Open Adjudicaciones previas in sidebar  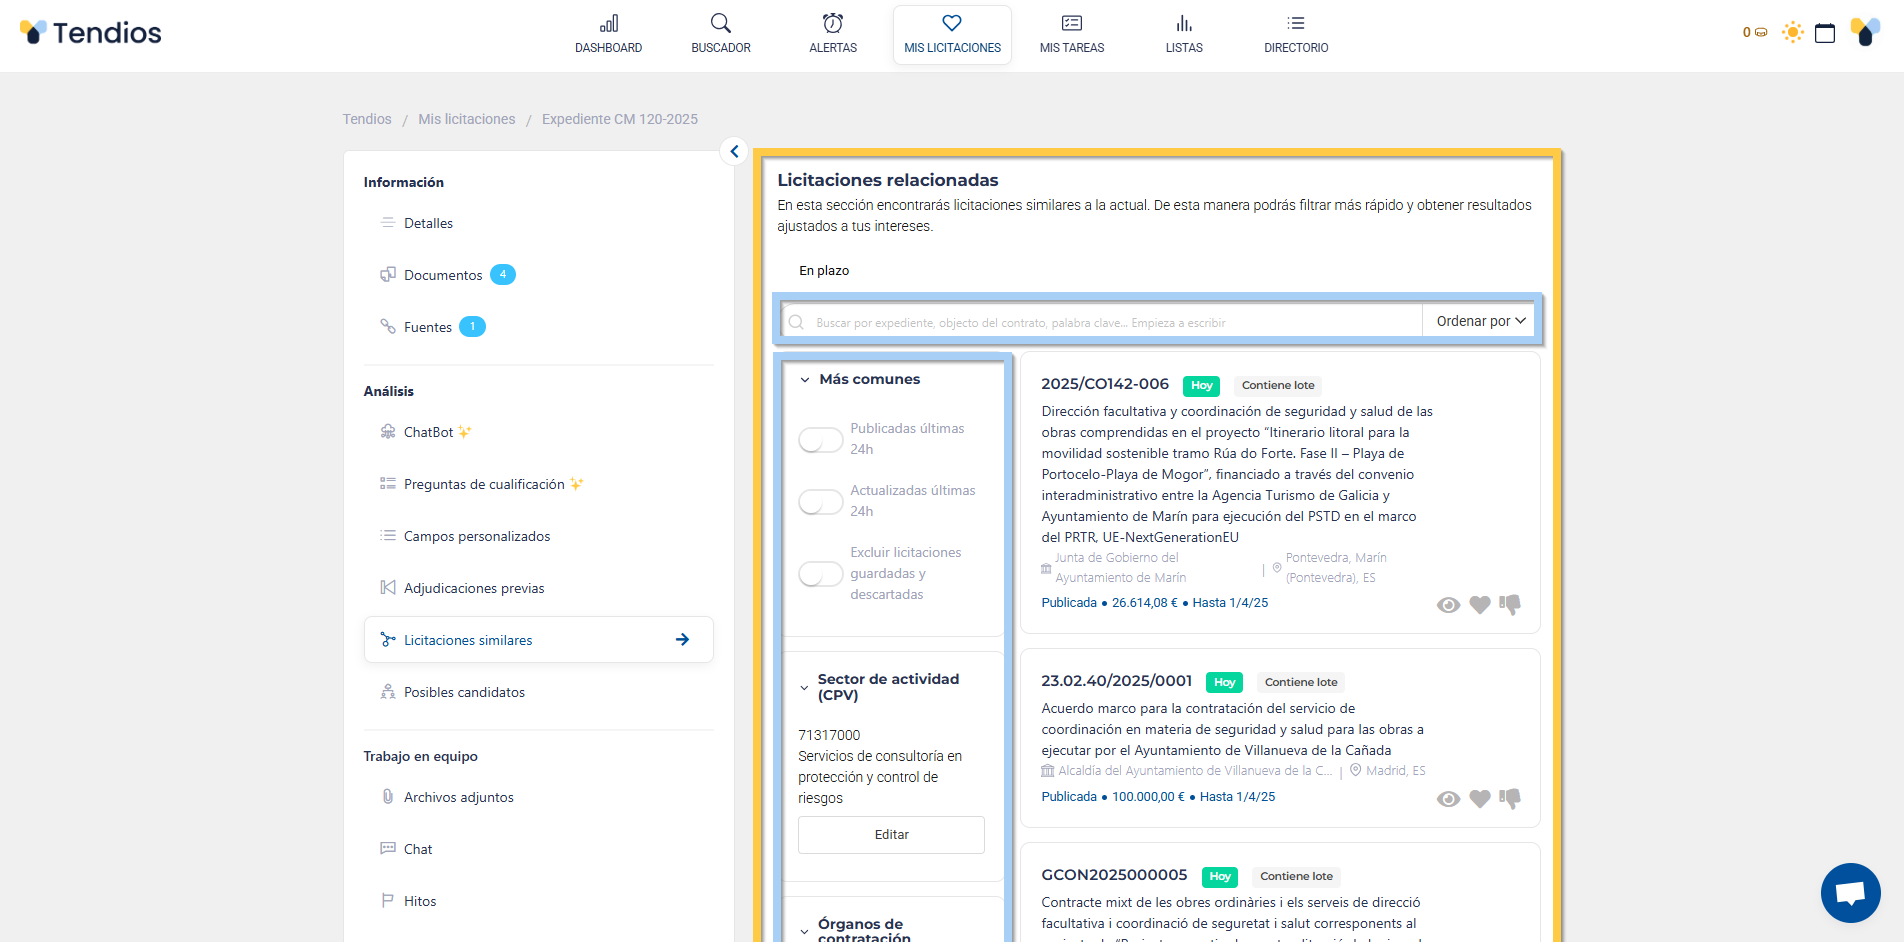(474, 588)
